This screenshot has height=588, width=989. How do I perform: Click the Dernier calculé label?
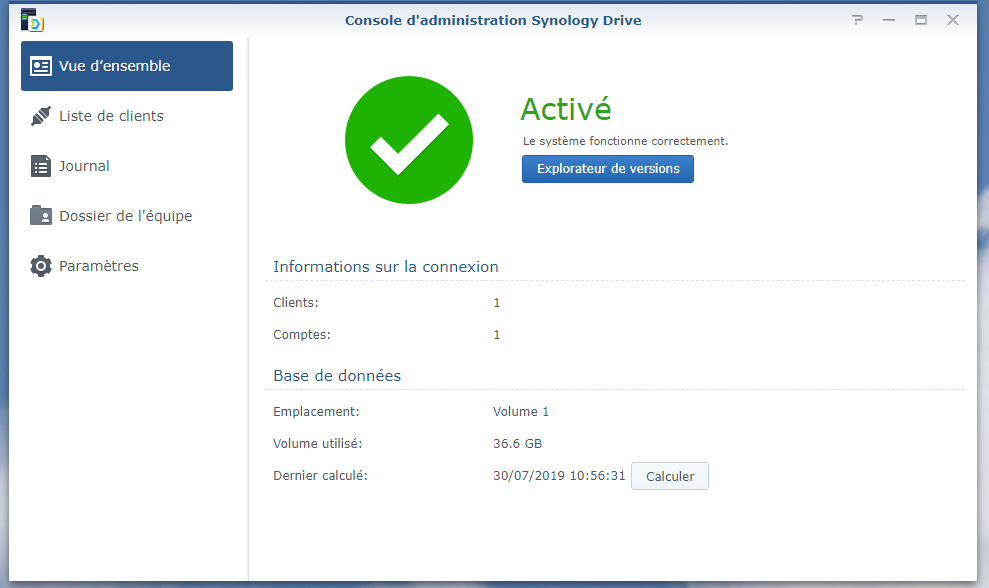[x=320, y=476]
